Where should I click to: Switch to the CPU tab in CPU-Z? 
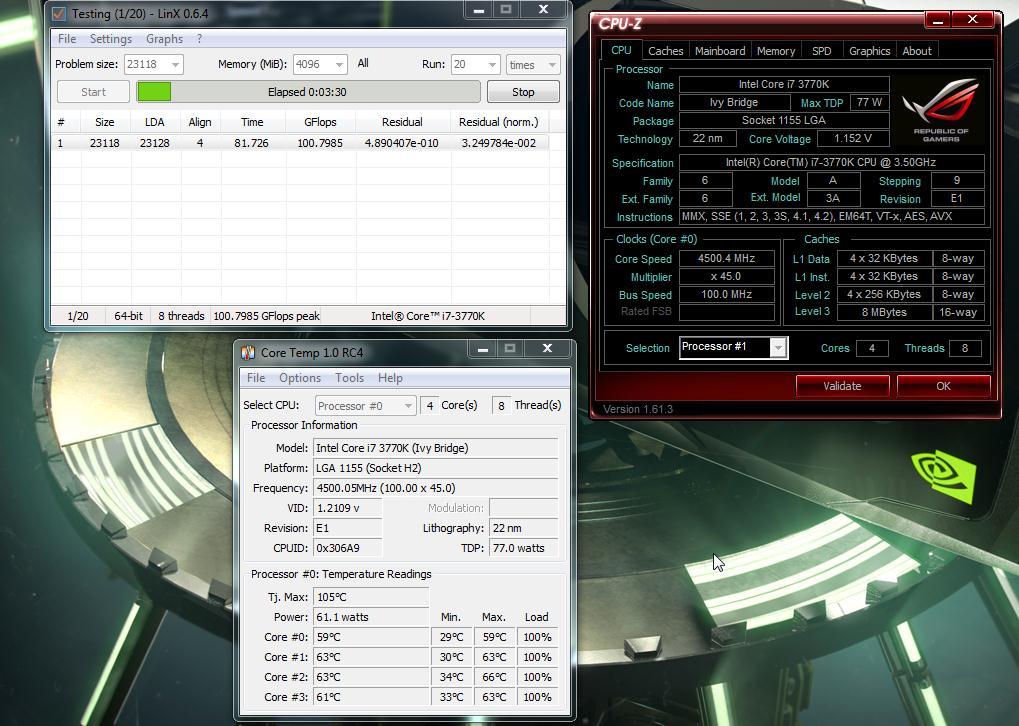click(x=621, y=50)
